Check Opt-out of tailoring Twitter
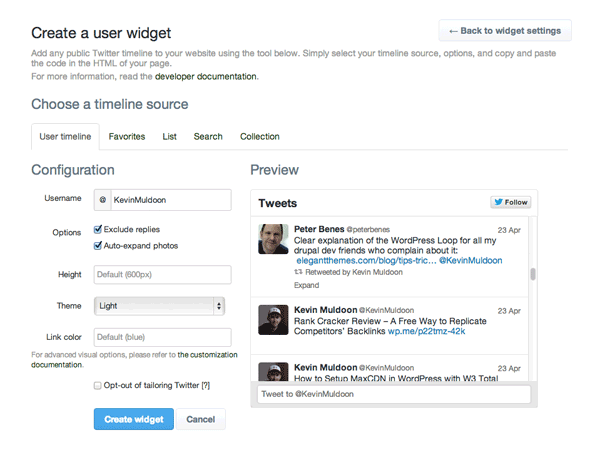 (x=98, y=385)
